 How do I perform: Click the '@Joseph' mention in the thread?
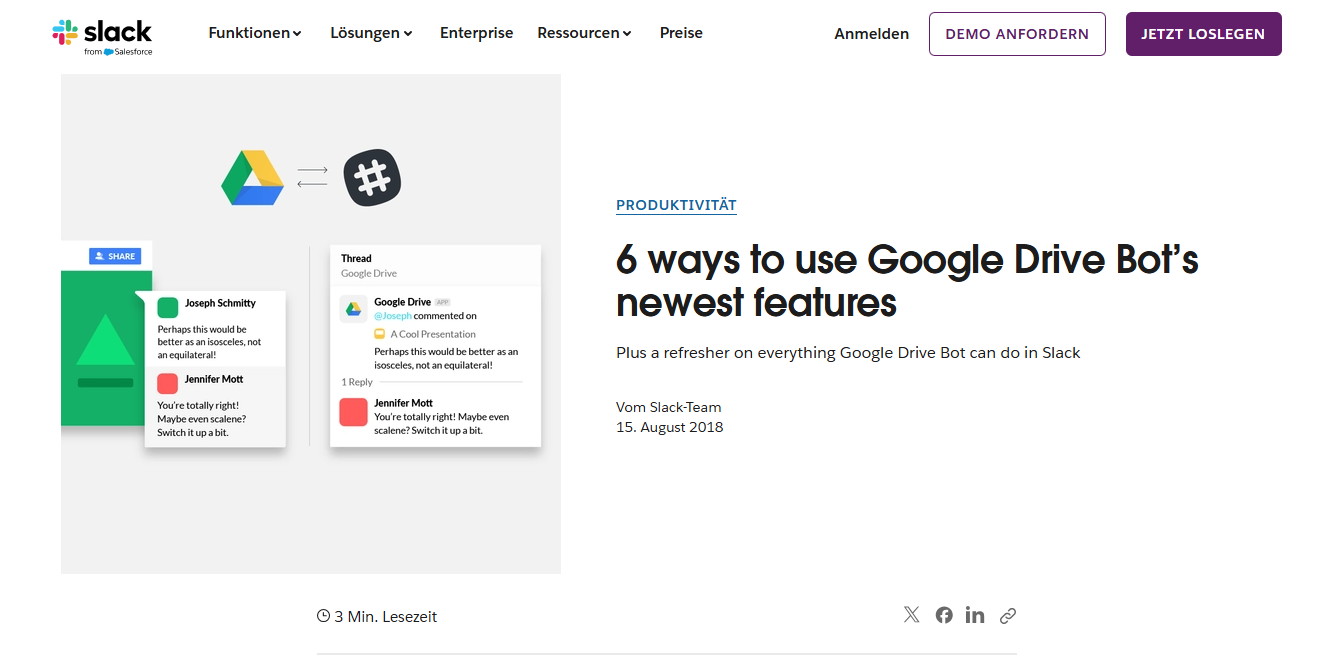pyautogui.click(x=392, y=316)
